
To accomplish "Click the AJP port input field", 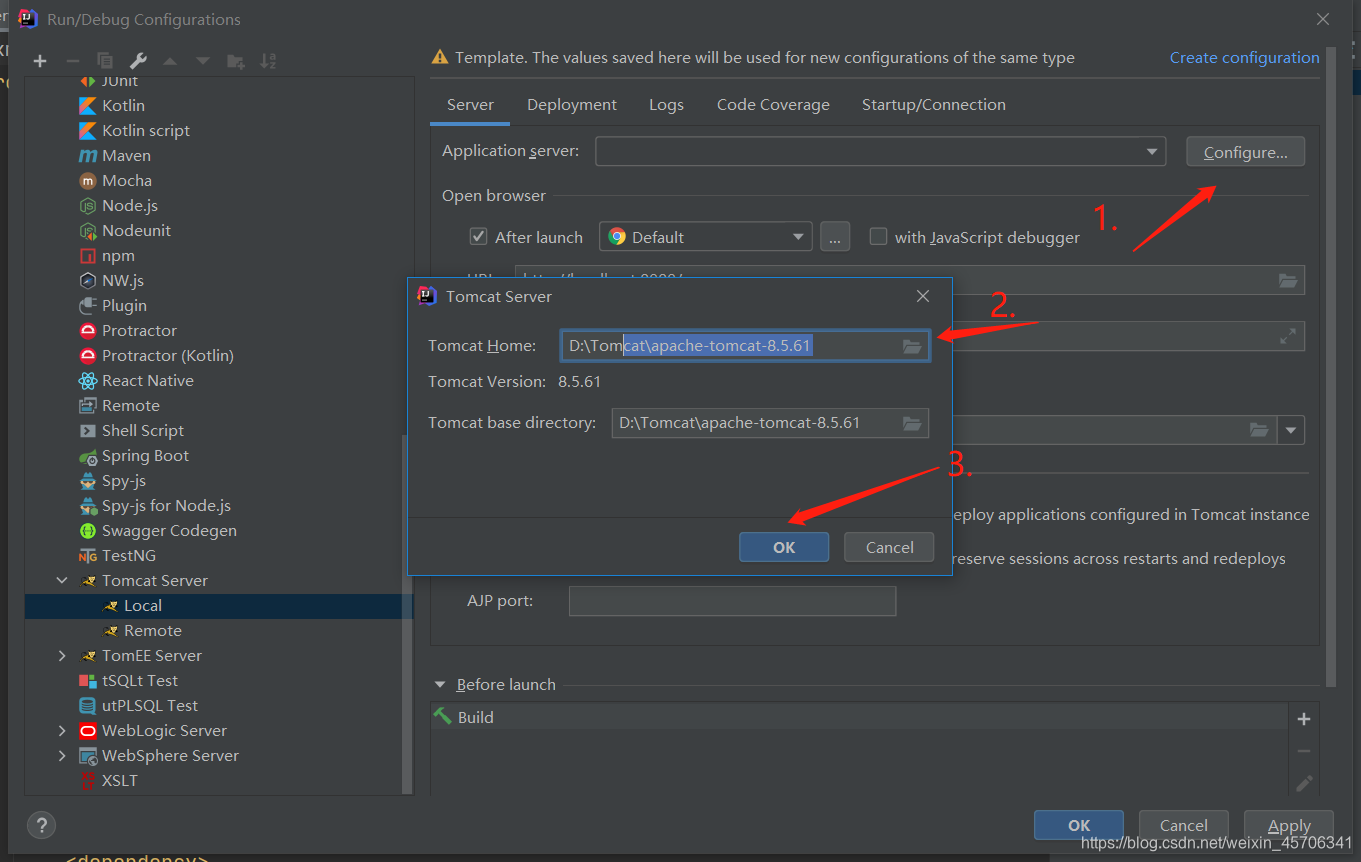I will tap(732, 601).
